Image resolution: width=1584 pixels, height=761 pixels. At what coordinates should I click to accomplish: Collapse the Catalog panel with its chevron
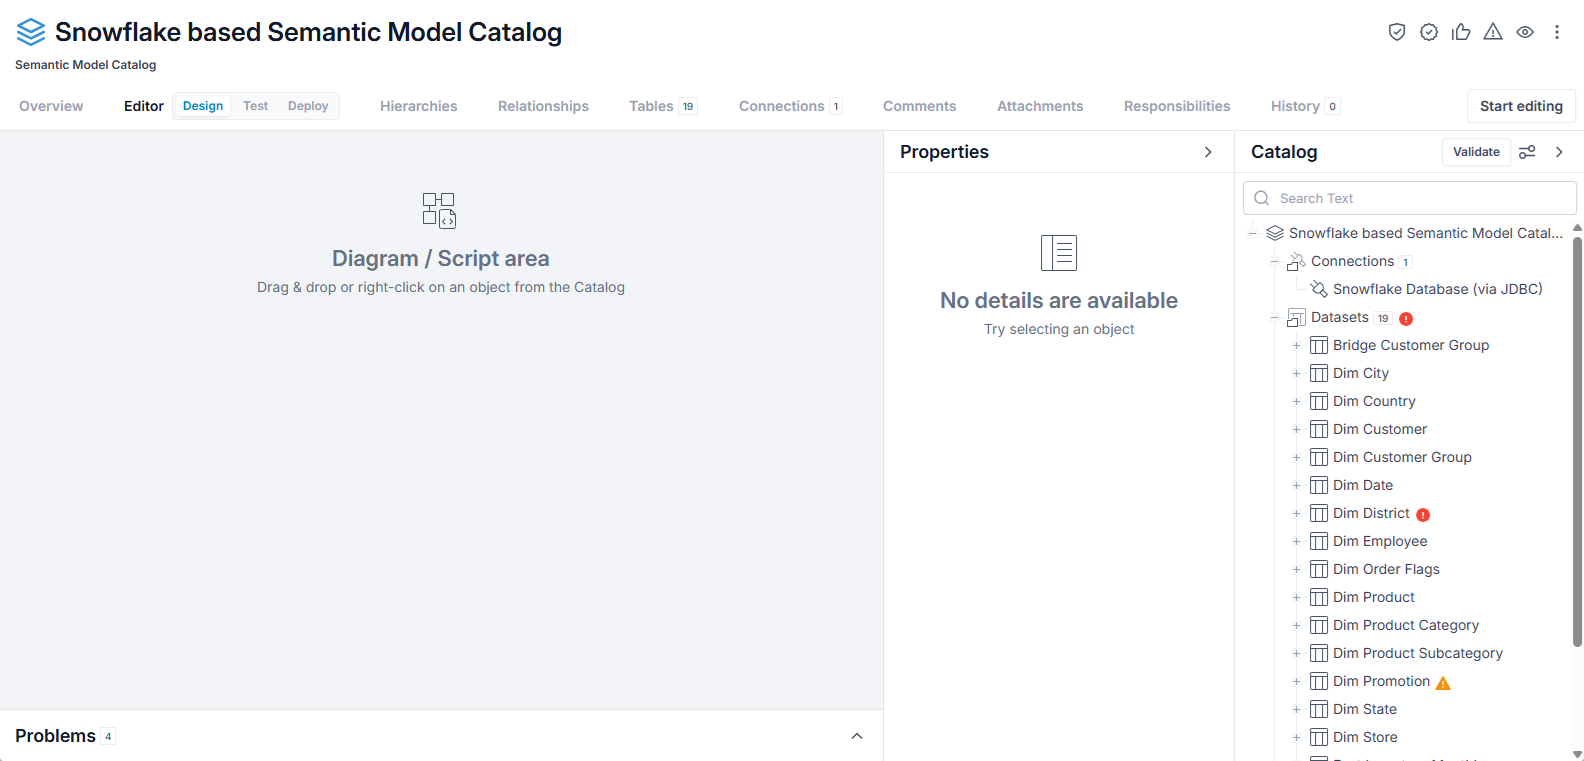[1559, 152]
